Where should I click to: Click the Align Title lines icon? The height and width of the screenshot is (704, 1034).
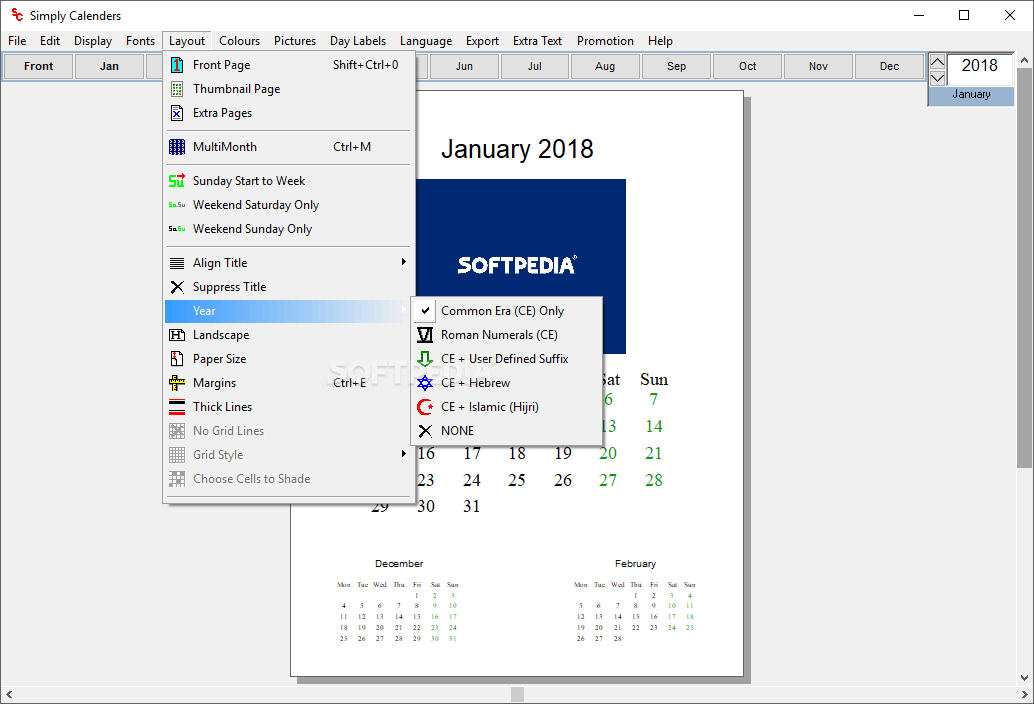[x=177, y=263]
